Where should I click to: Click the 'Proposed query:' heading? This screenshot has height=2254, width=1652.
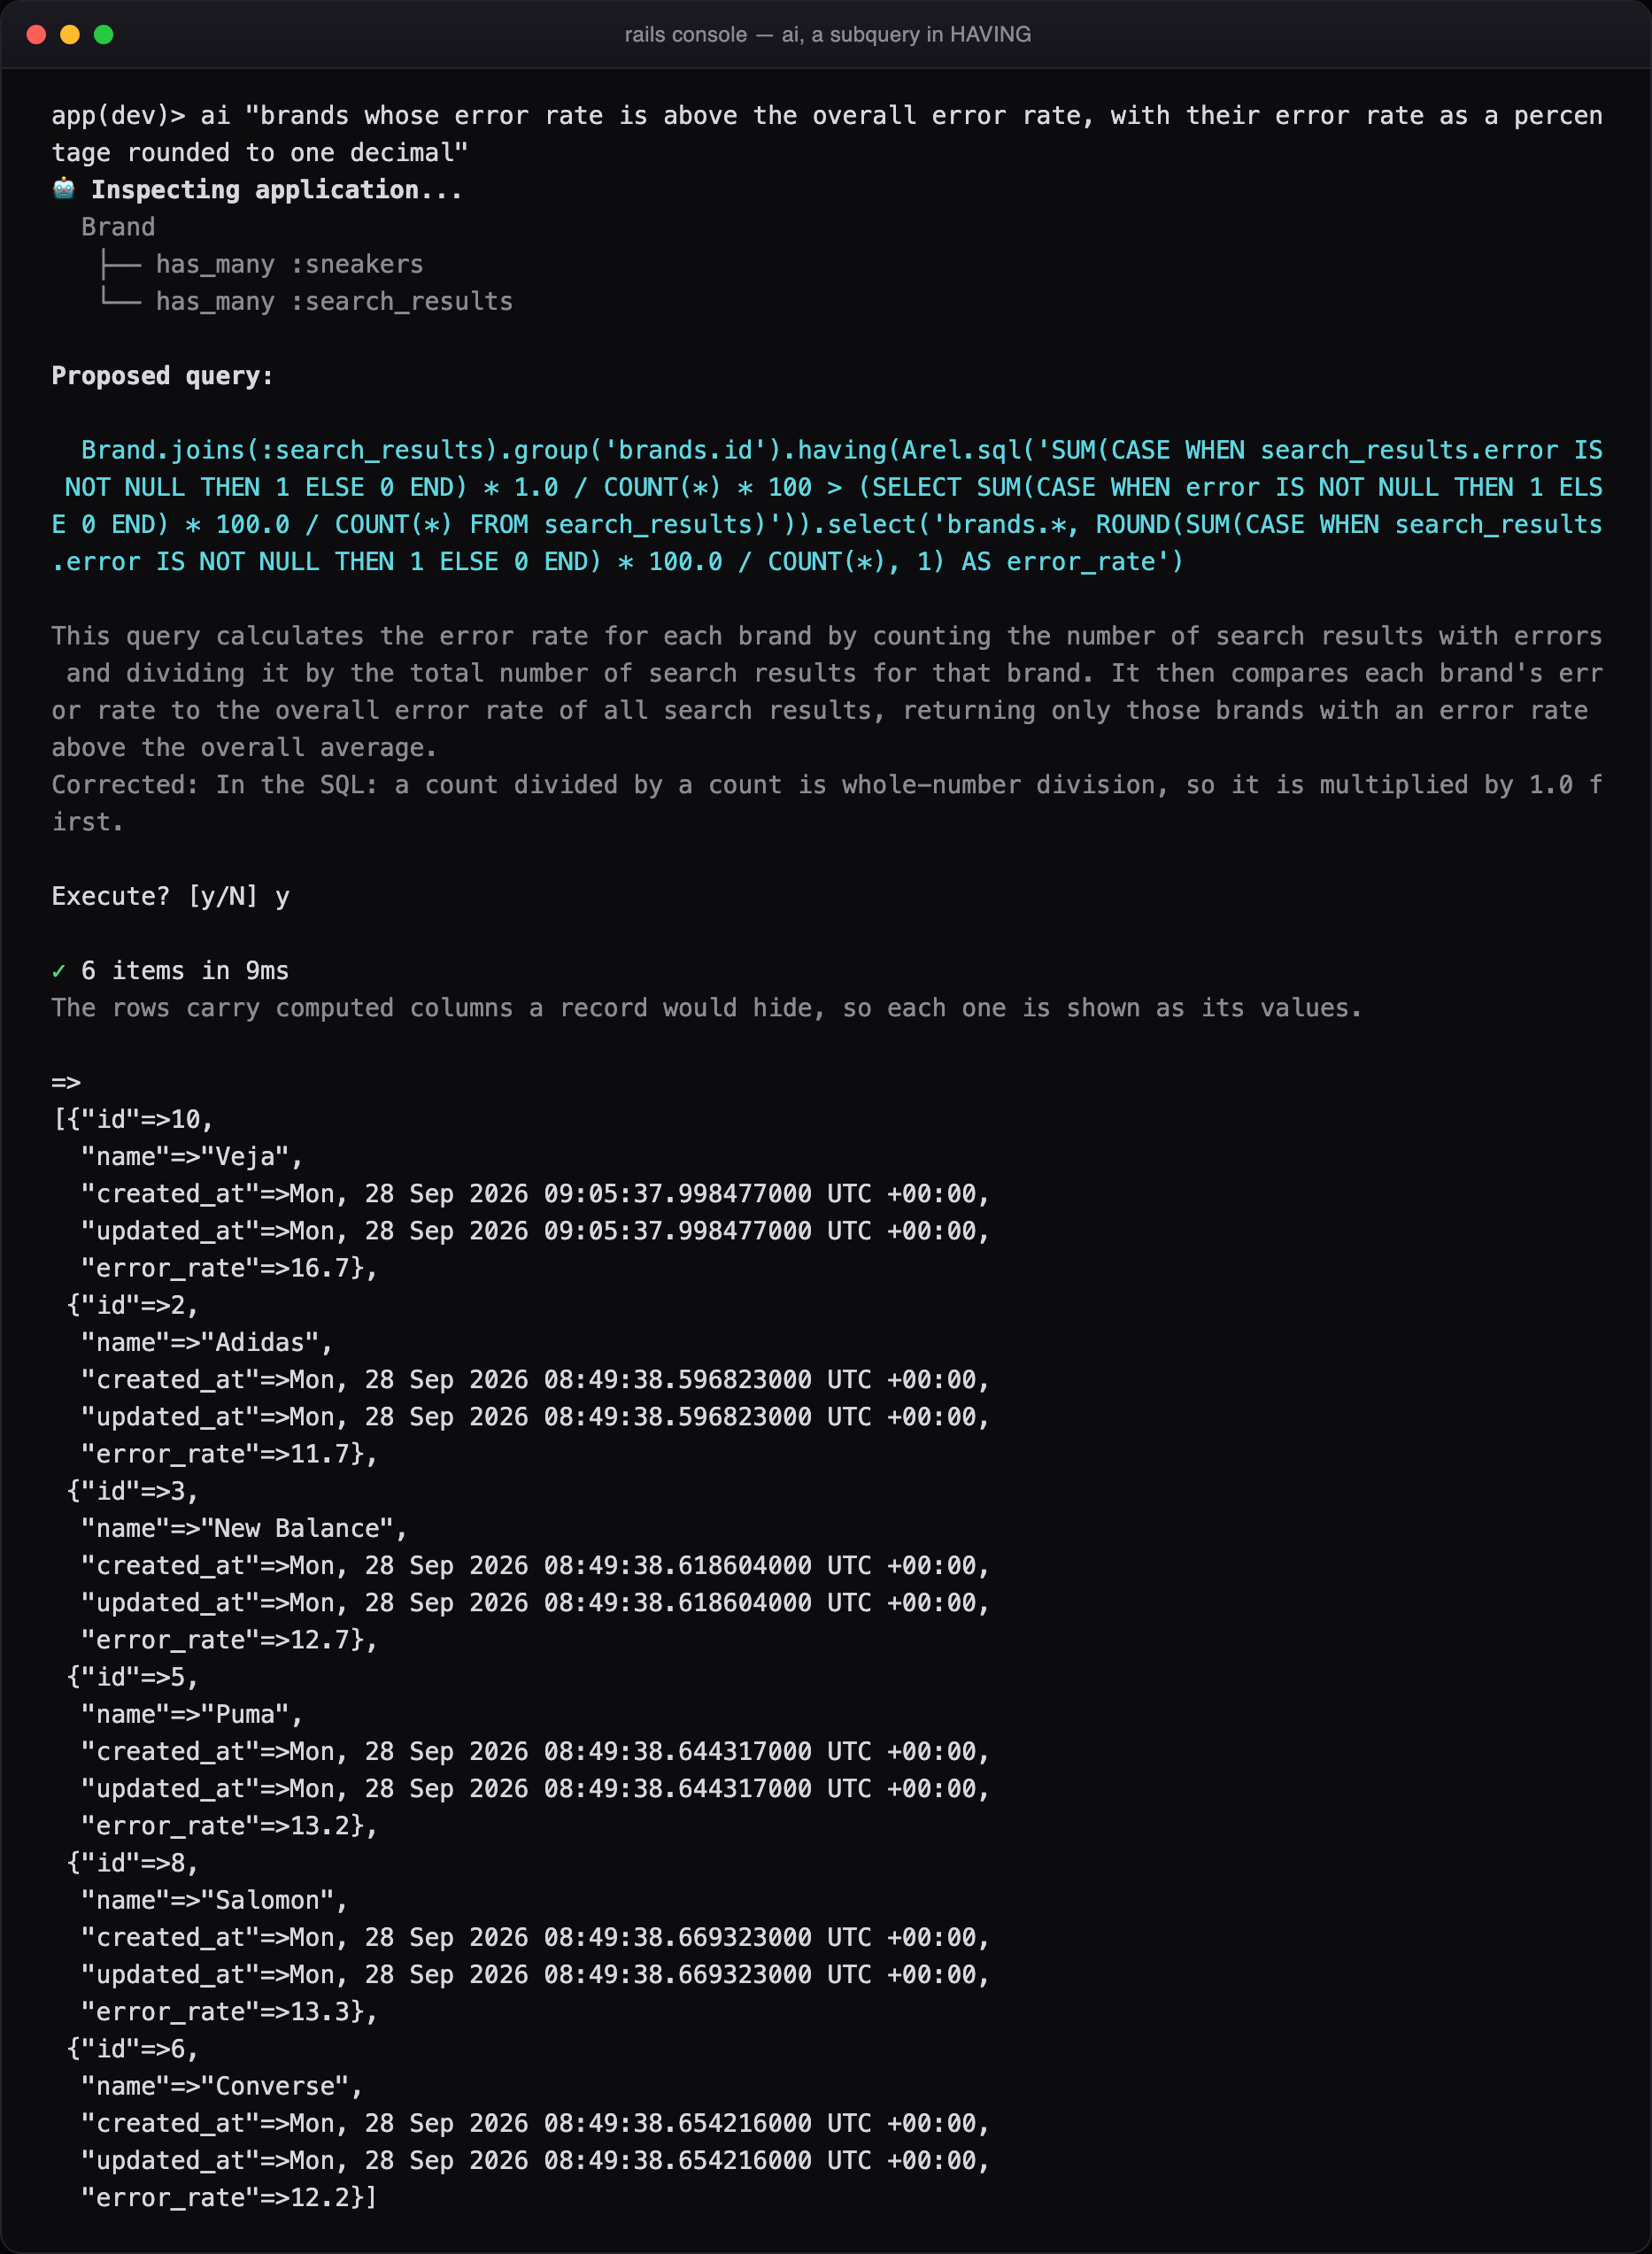point(162,376)
